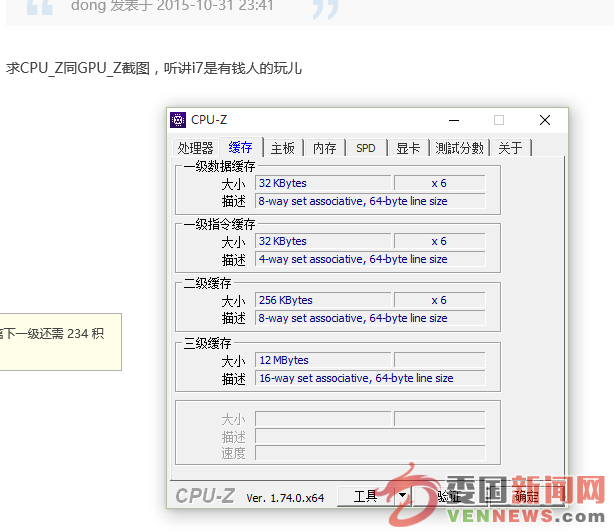
Task: Click the 工具 button
Action: (x=366, y=496)
